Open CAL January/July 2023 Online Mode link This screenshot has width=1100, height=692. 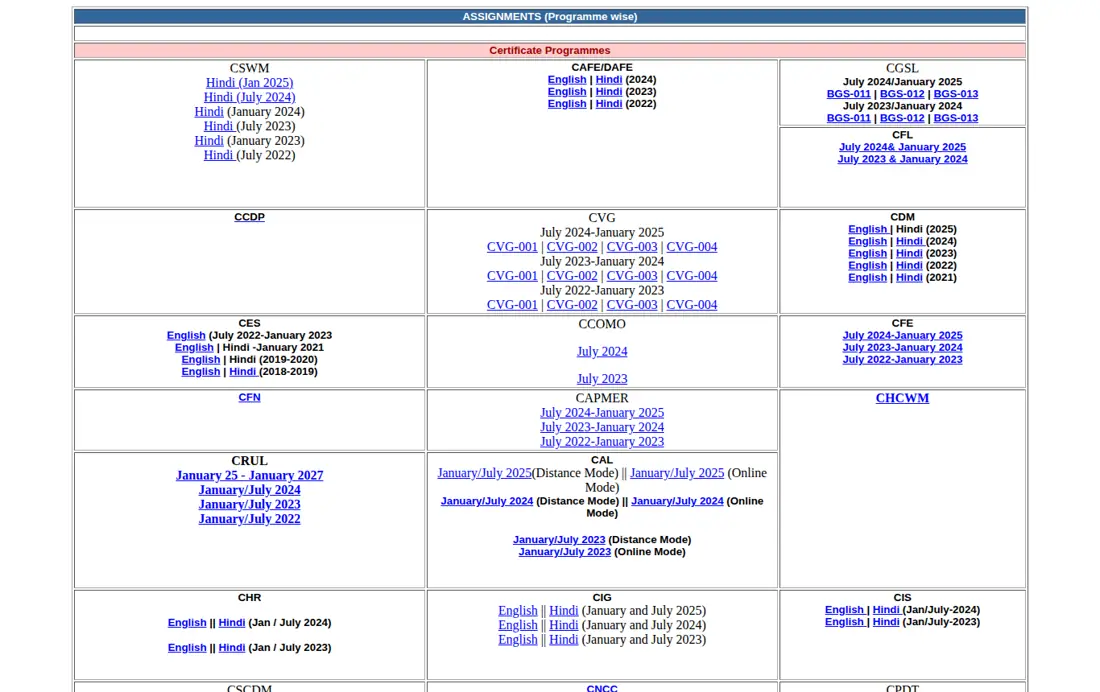click(565, 552)
